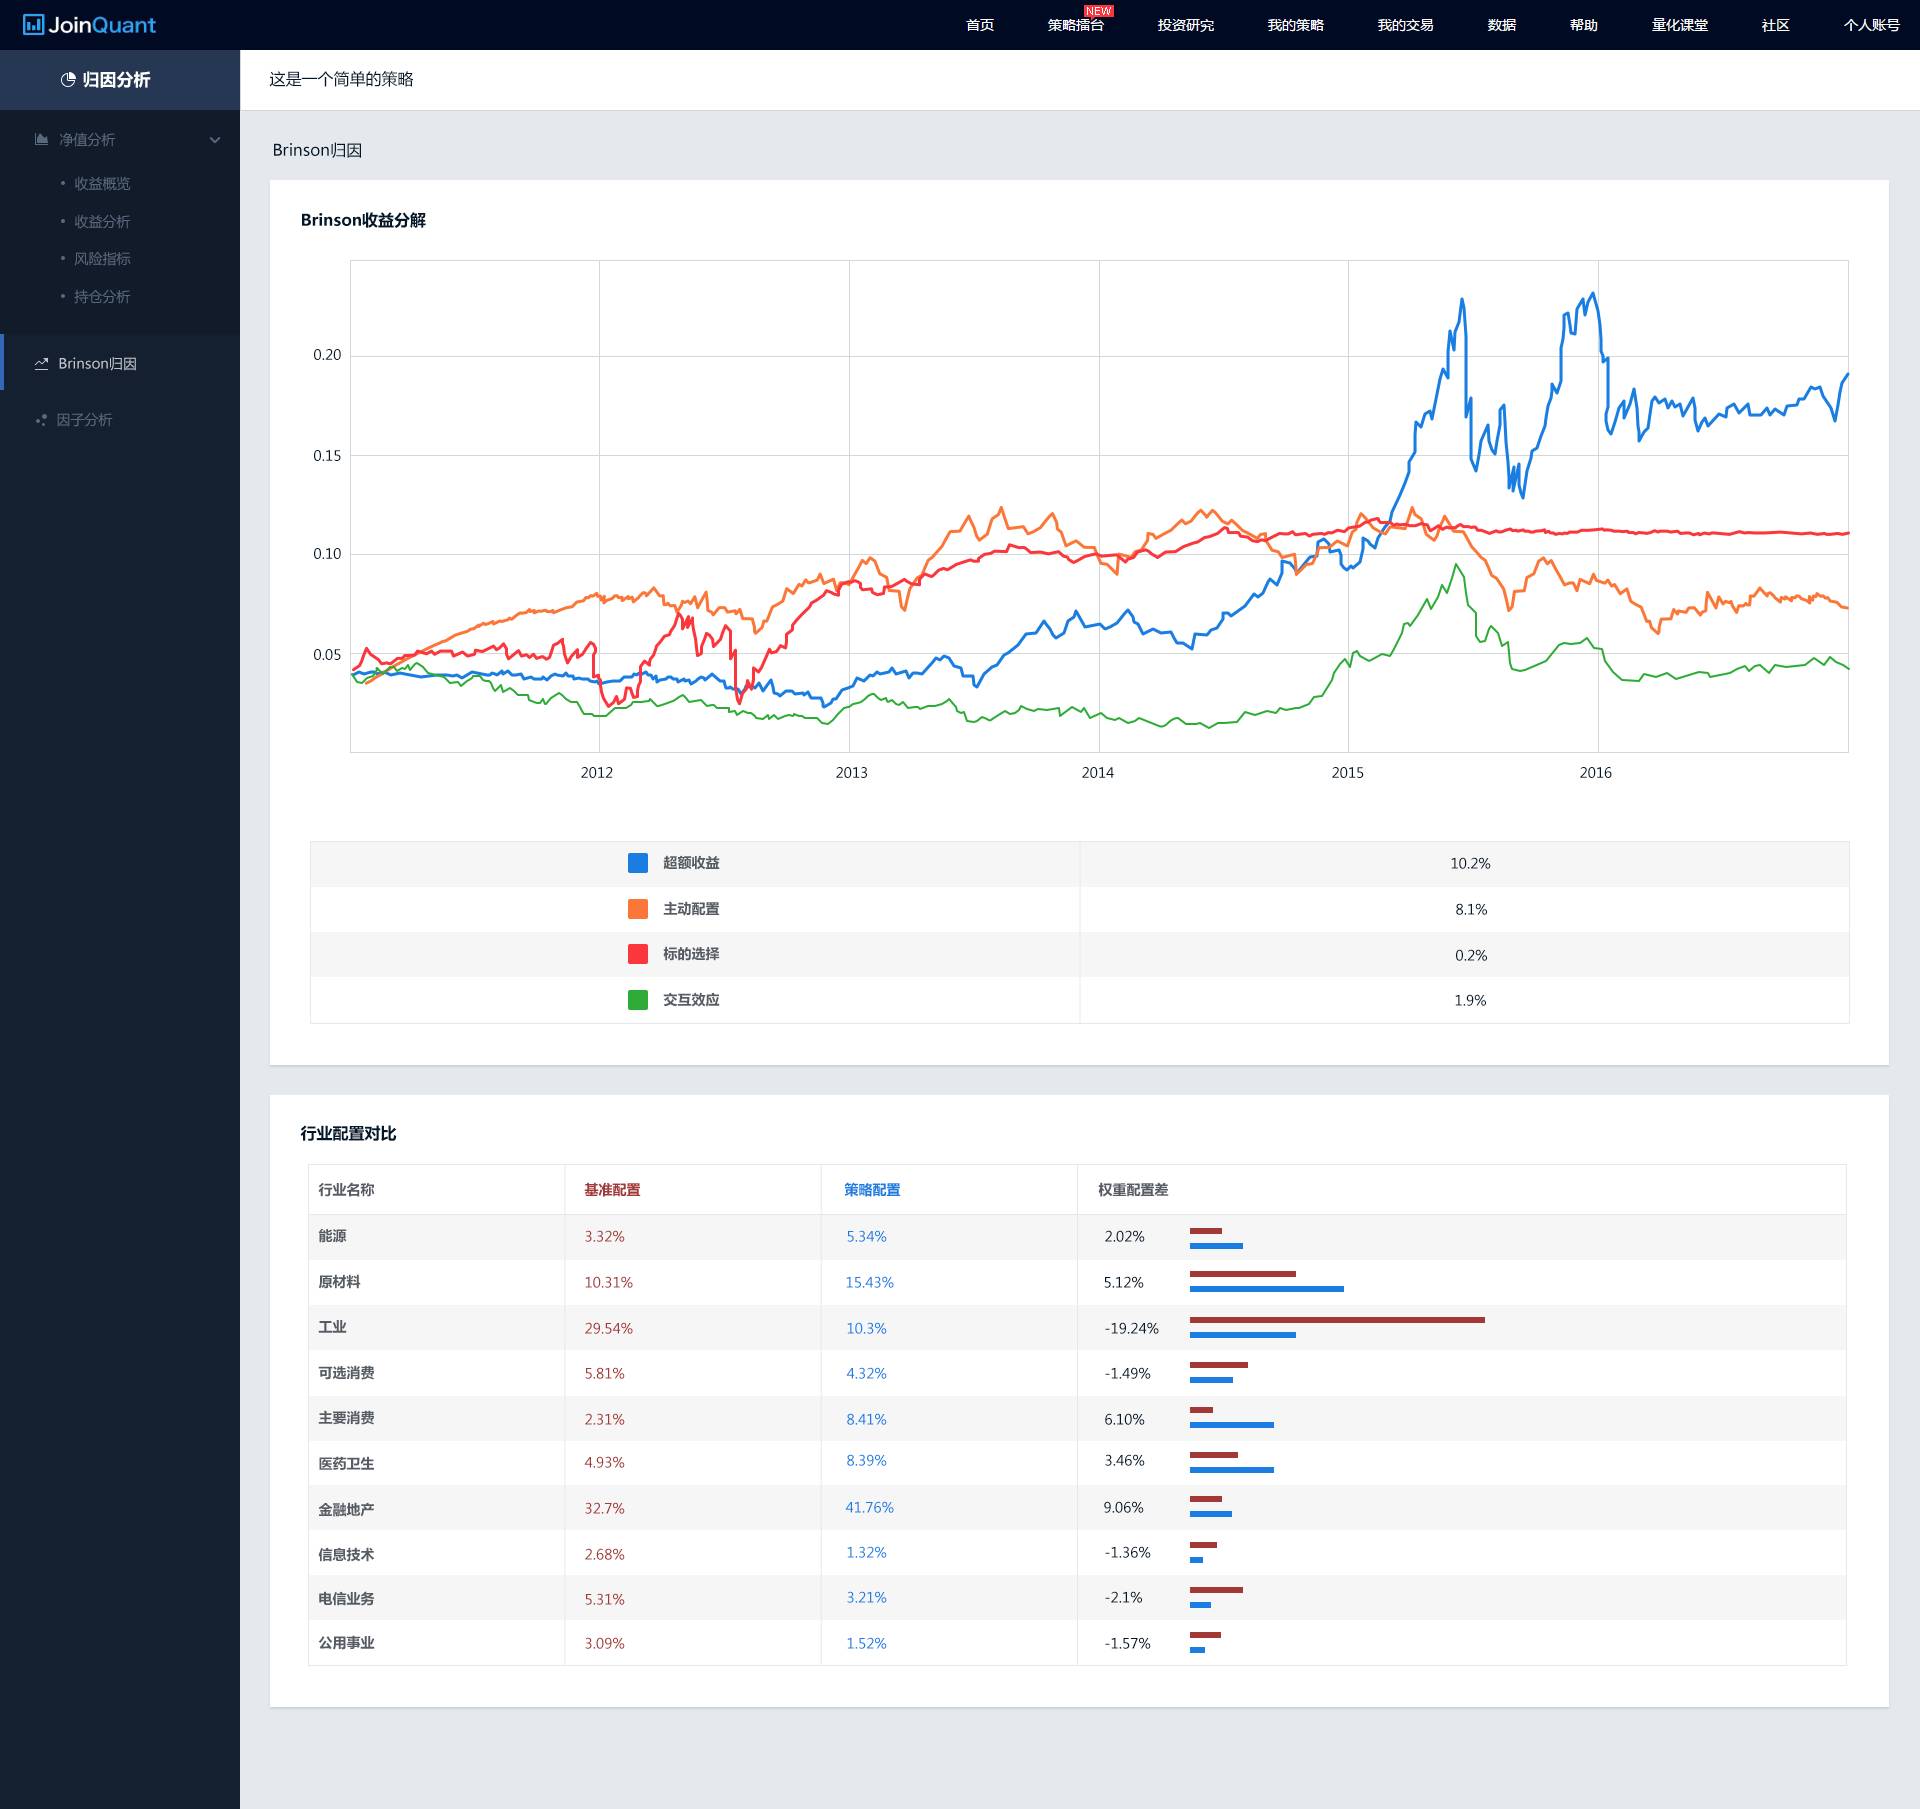Open 持仓分析 in the sidebar
This screenshot has width=1920, height=1809.
(102, 297)
